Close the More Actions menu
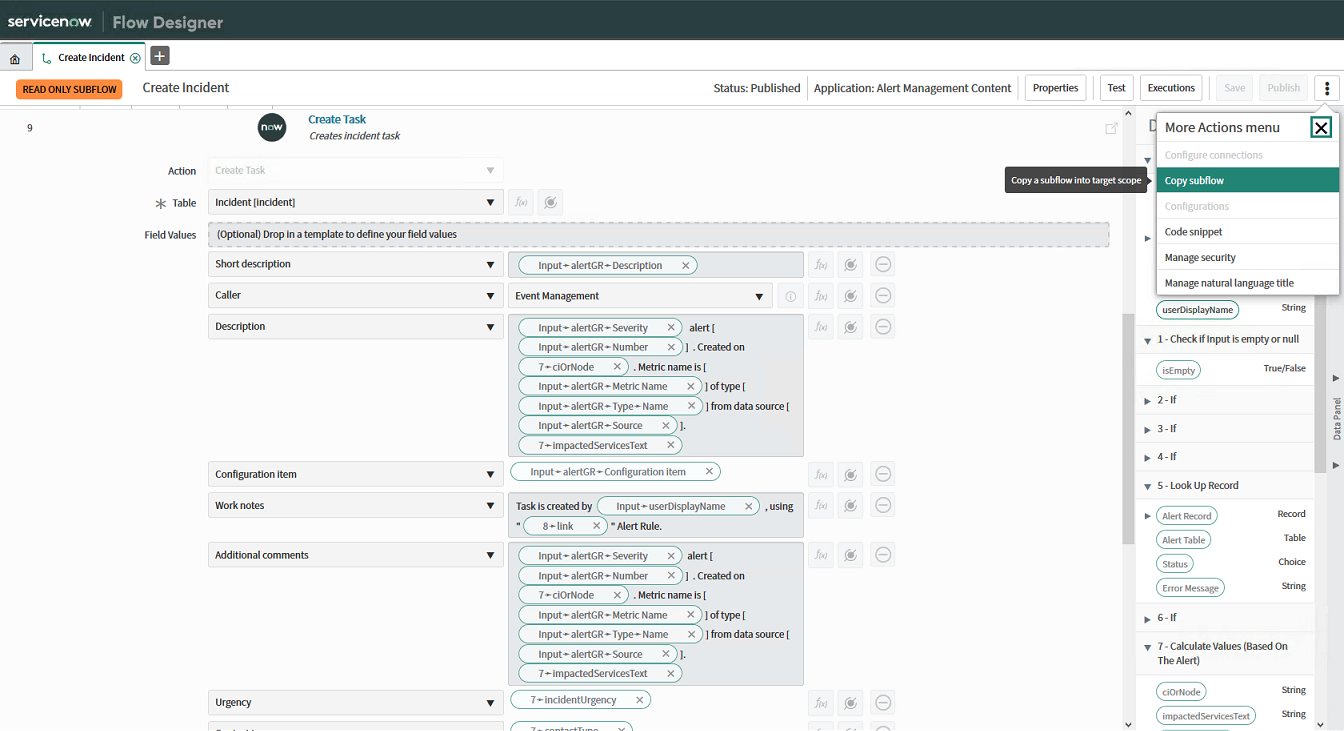The height and width of the screenshot is (731, 1344). pyautogui.click(x=1321, y=127)
